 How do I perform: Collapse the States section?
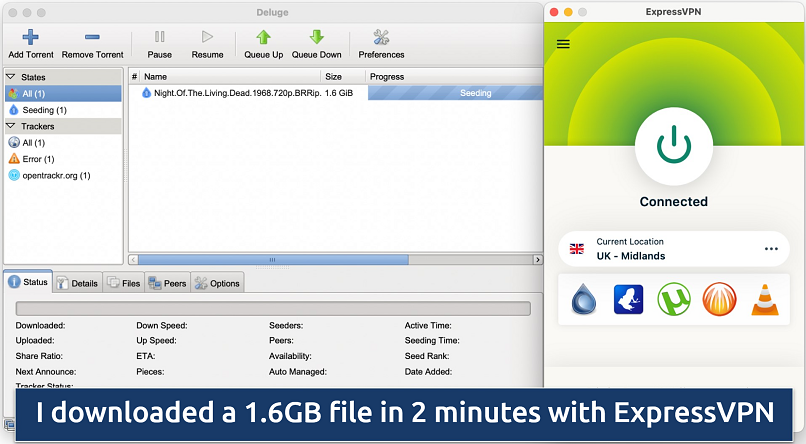pyautogui.click(x=11, y=77)
